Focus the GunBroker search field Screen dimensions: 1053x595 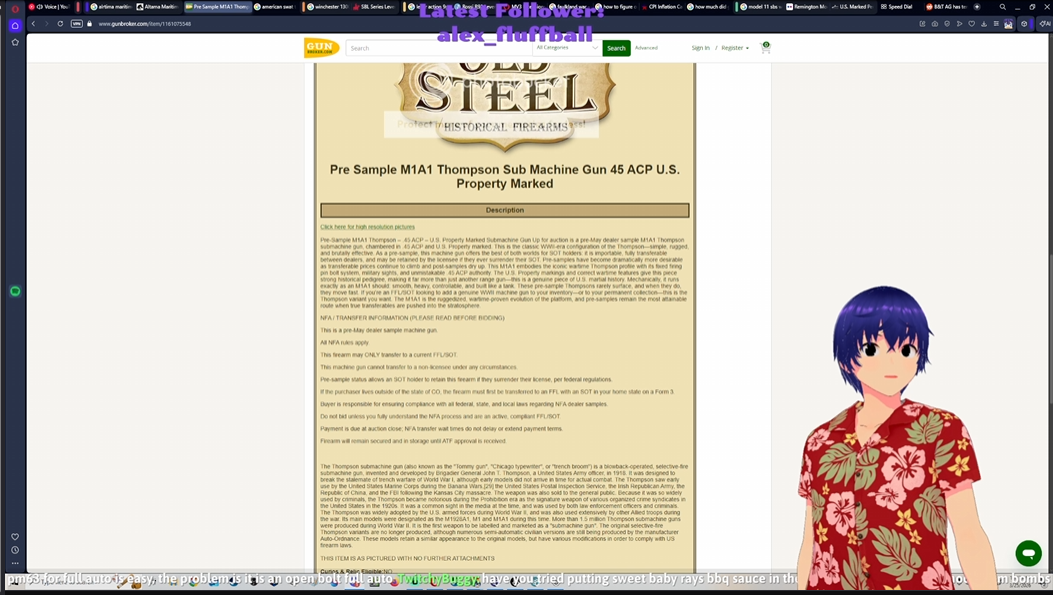click(x=439, y=48)
